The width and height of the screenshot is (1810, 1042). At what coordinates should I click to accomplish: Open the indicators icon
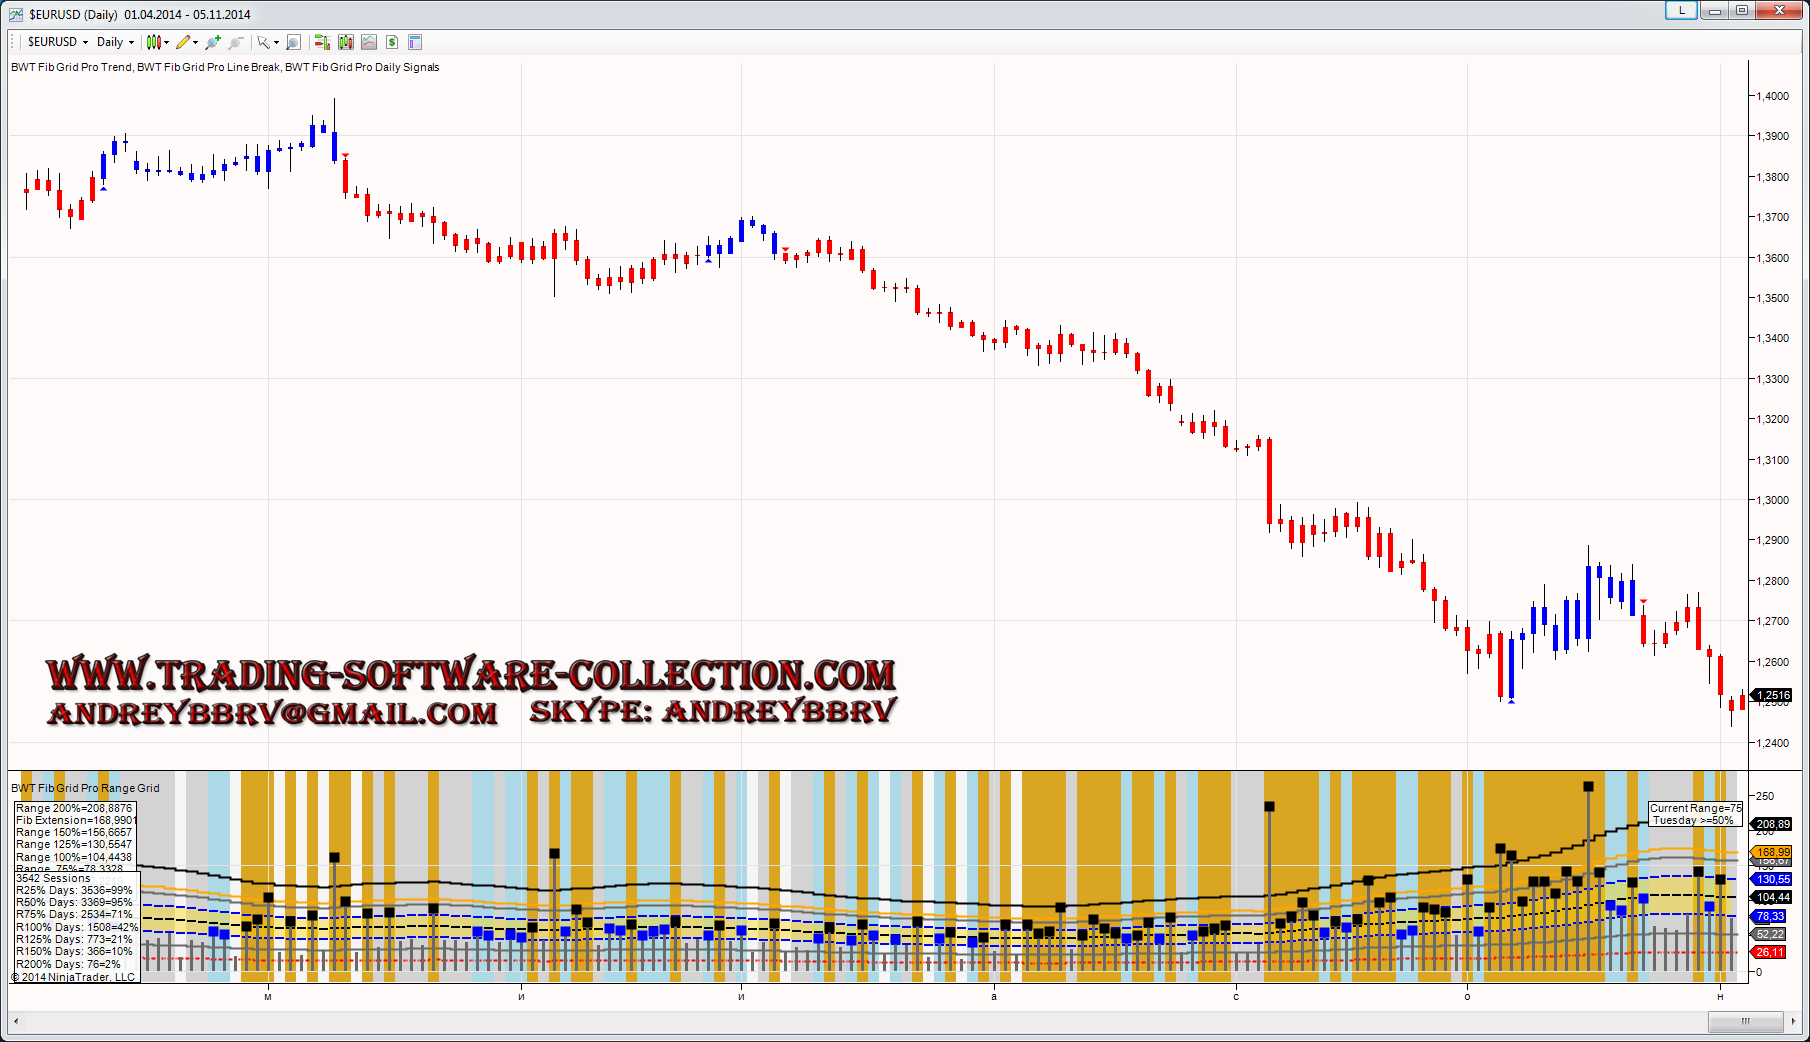[x=369, y=42]
